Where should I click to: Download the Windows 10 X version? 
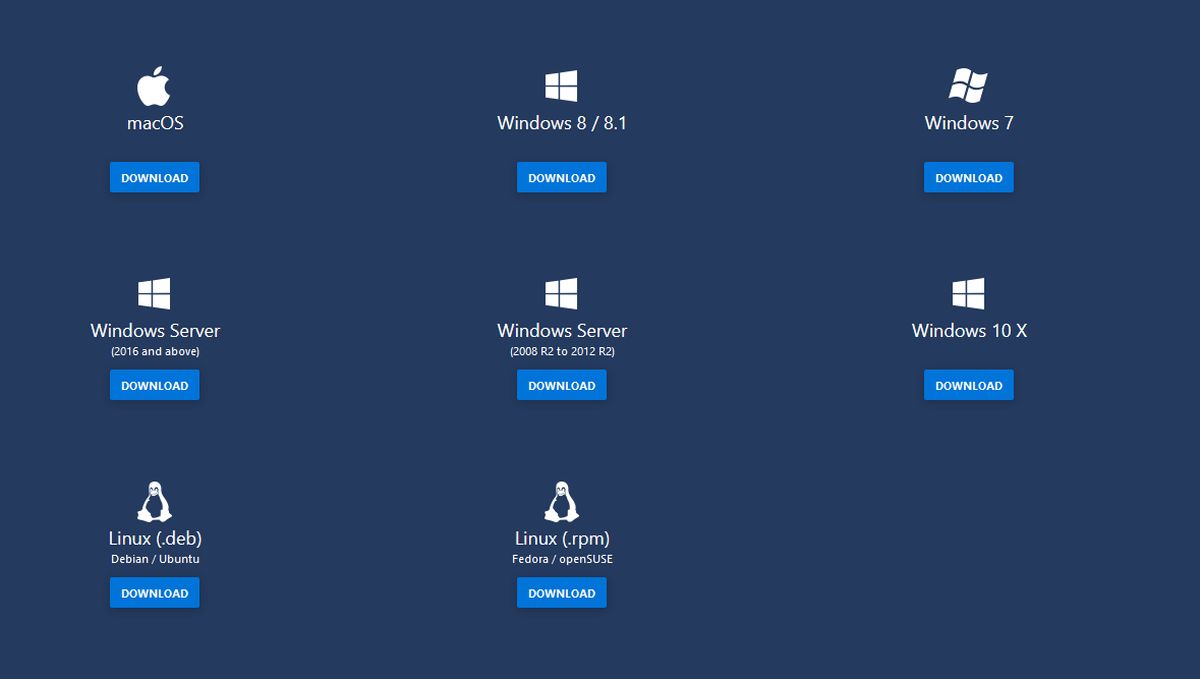(x=969, y=385)
